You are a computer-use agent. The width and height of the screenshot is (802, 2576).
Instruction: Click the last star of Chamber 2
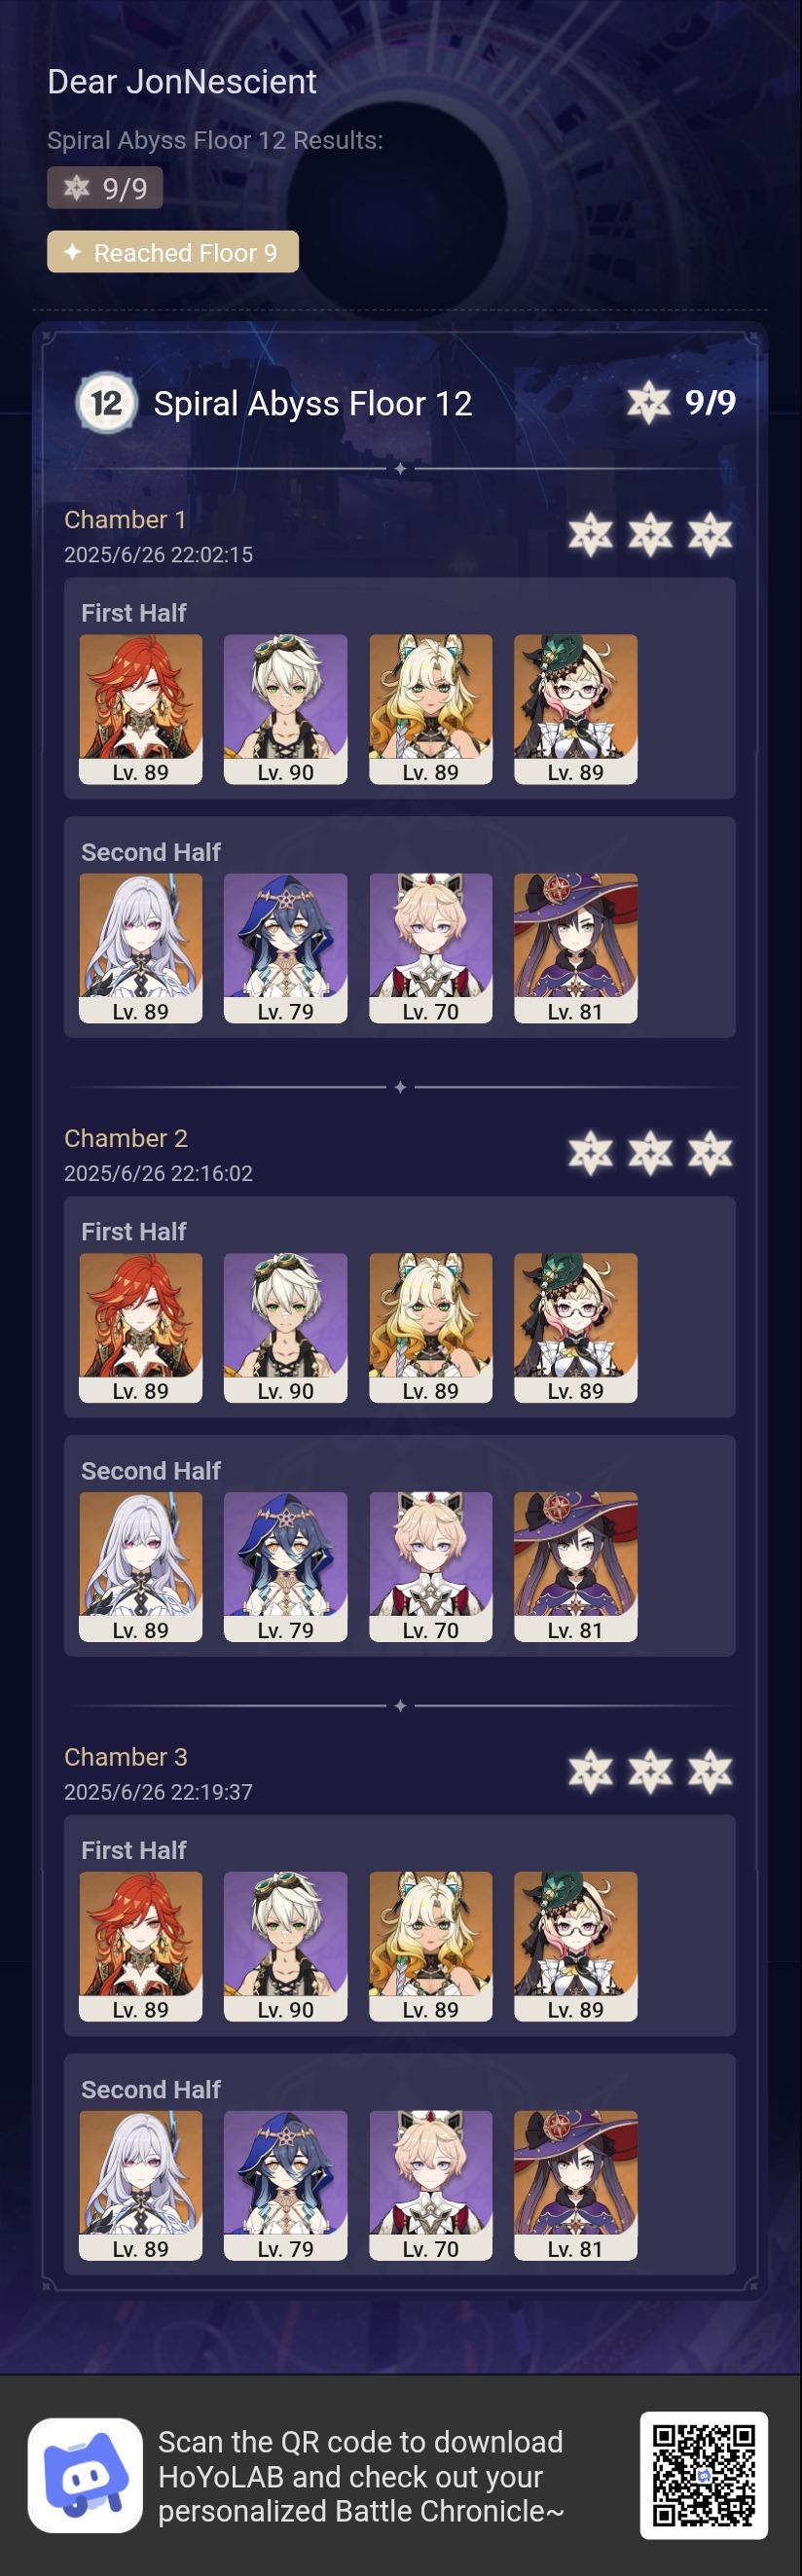710,1153
